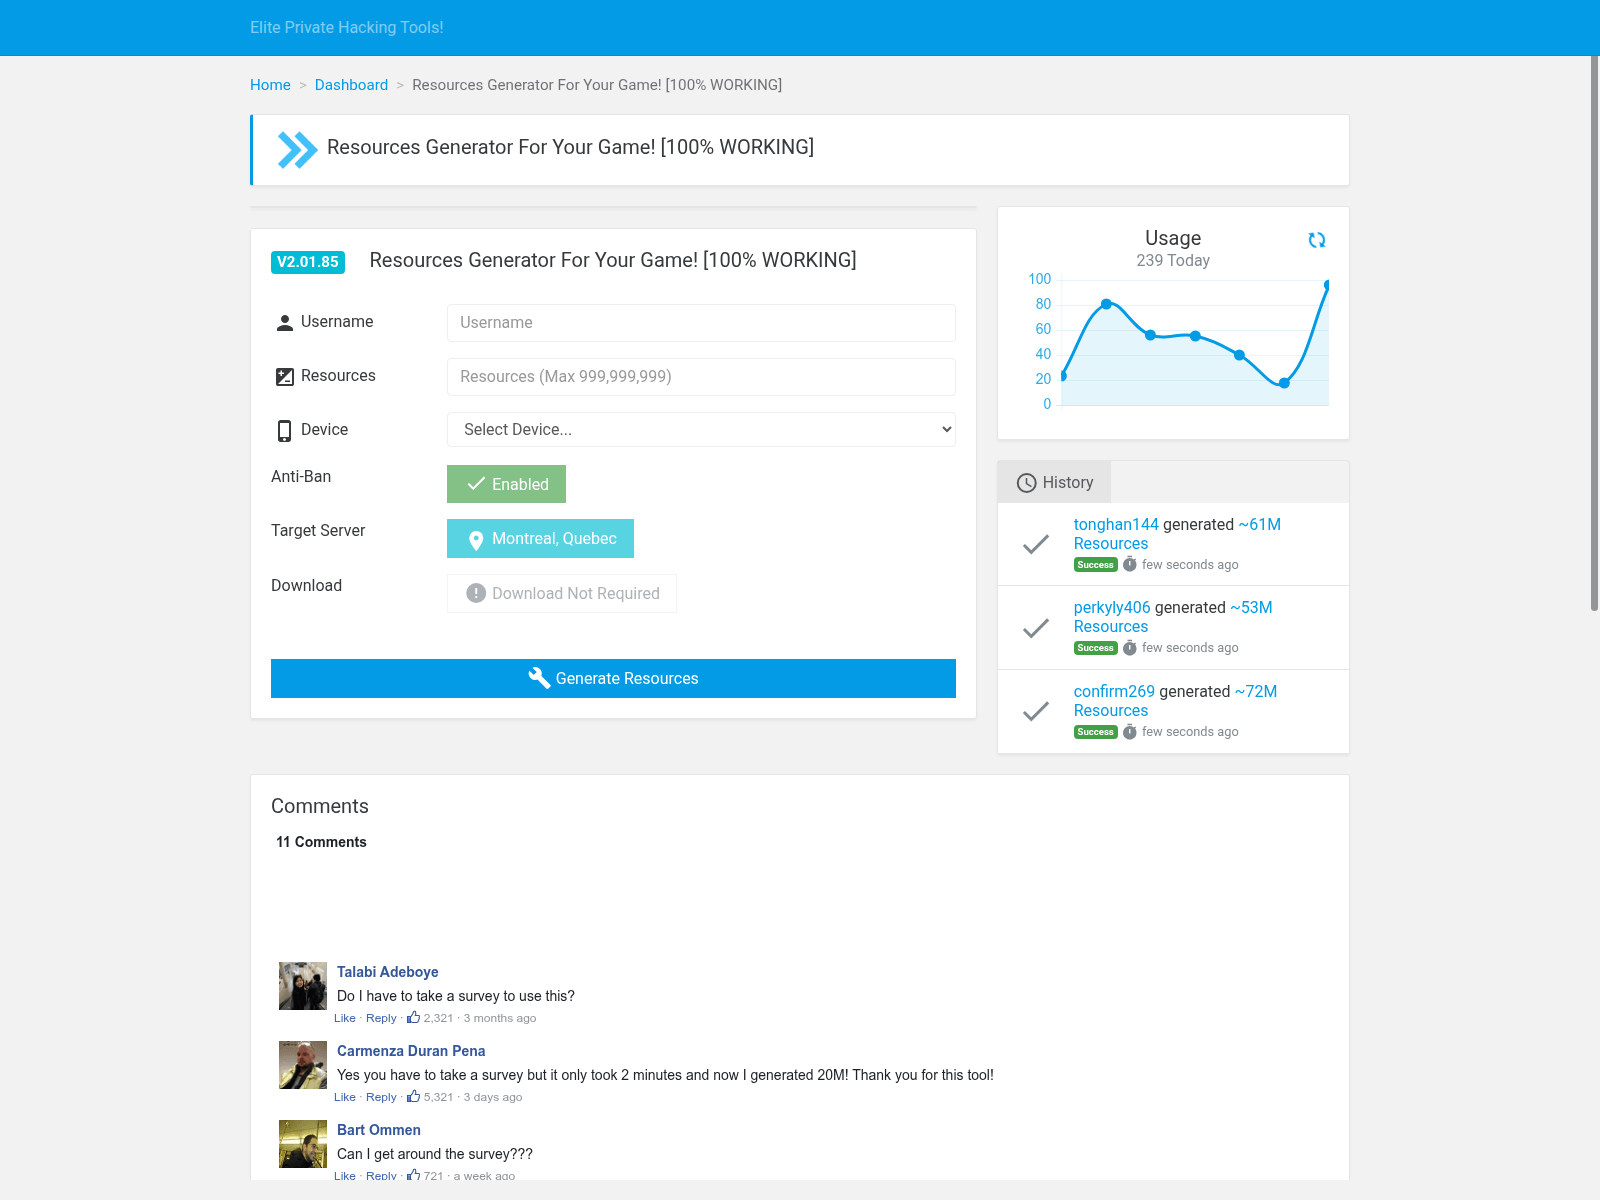Screen dimensions: 1600x1200
Task: Click Generate Resources button
Action: [613, 678]
